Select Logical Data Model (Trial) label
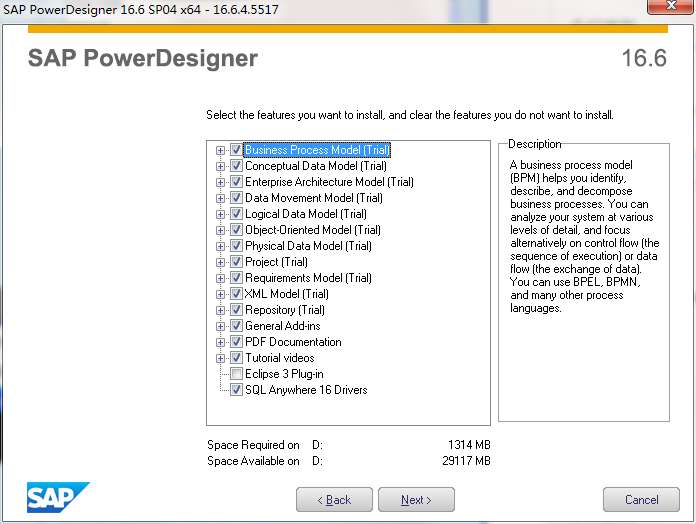The image size is (696, 524). pyautogui.click(x=305, y=214)
